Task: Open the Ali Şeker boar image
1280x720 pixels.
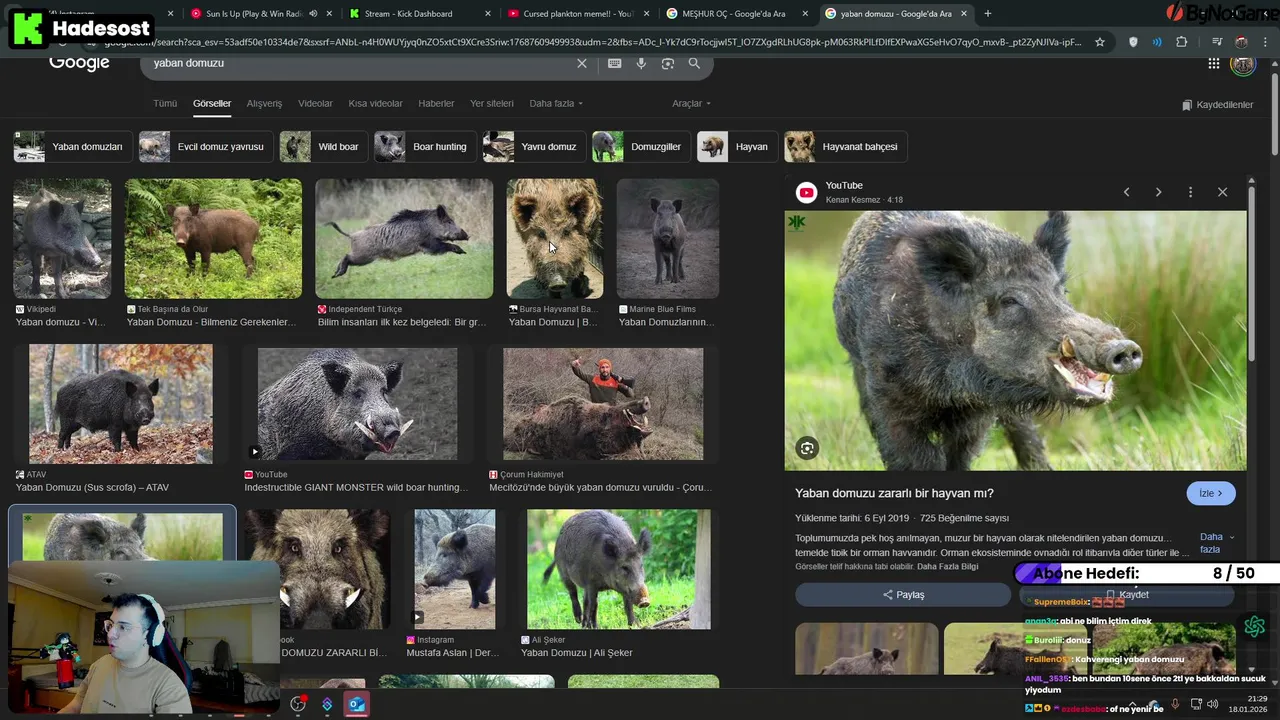Action: (x=619, y=569)
